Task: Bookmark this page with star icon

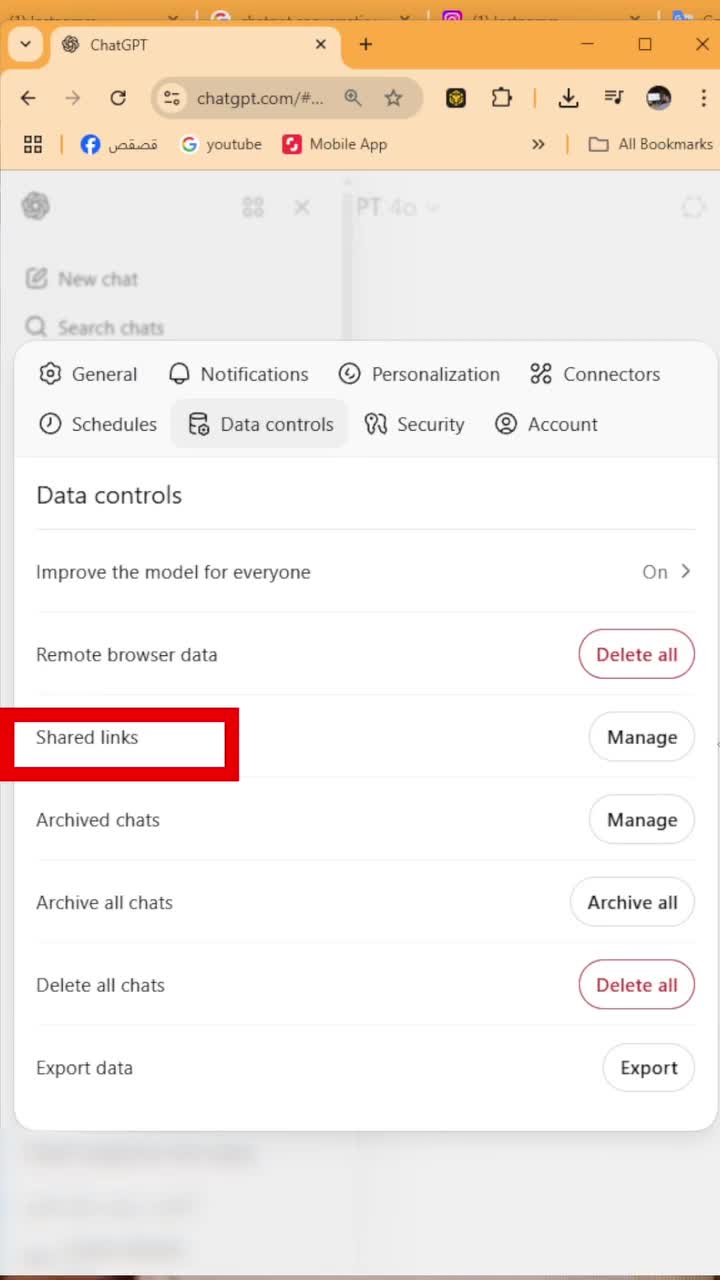Action: click(x=394, y=98)
